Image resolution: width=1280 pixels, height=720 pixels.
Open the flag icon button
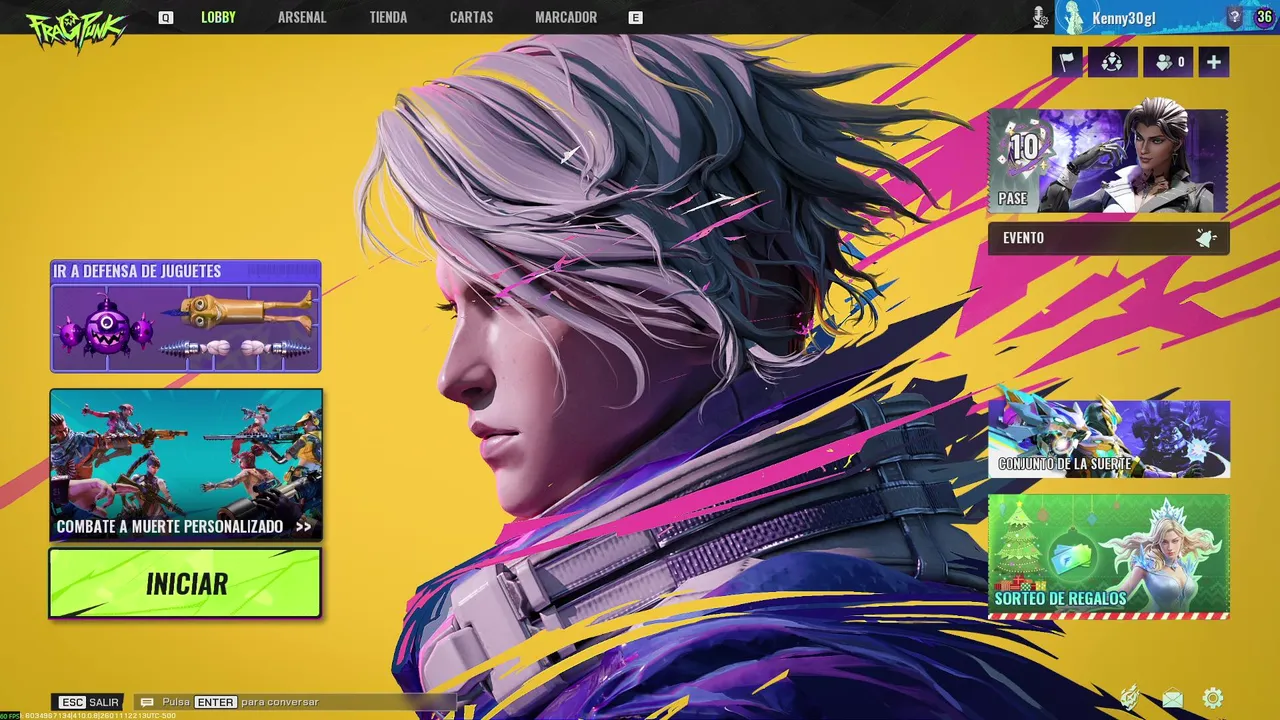[x=1067, y=62]
